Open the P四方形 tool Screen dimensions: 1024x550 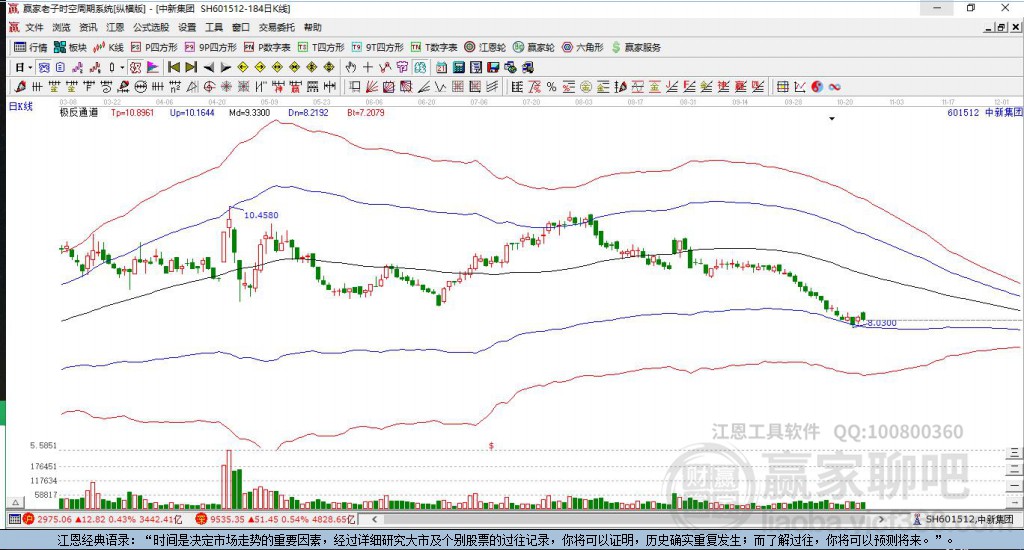pos(154,47)
